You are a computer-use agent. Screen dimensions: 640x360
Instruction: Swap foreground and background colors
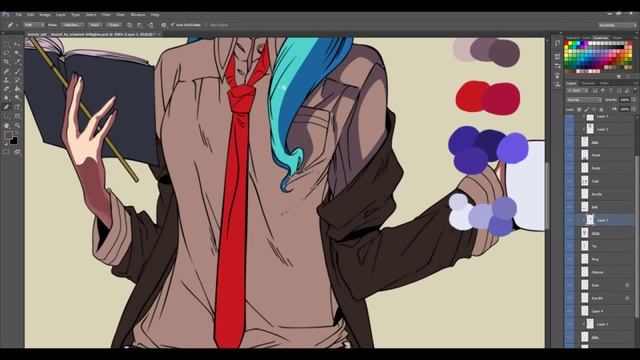coord(16,133)
